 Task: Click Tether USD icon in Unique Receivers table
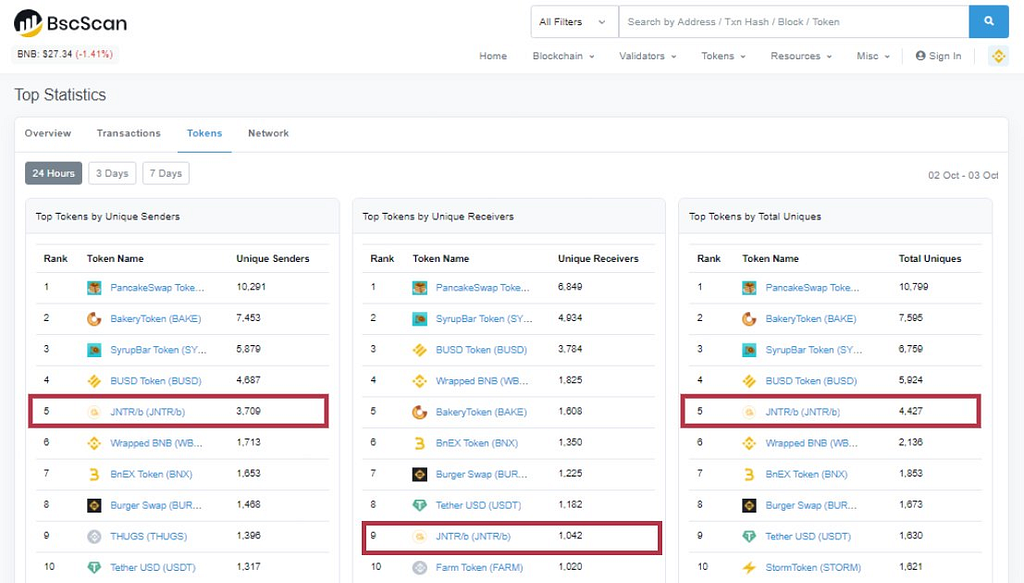coord(420,505)
